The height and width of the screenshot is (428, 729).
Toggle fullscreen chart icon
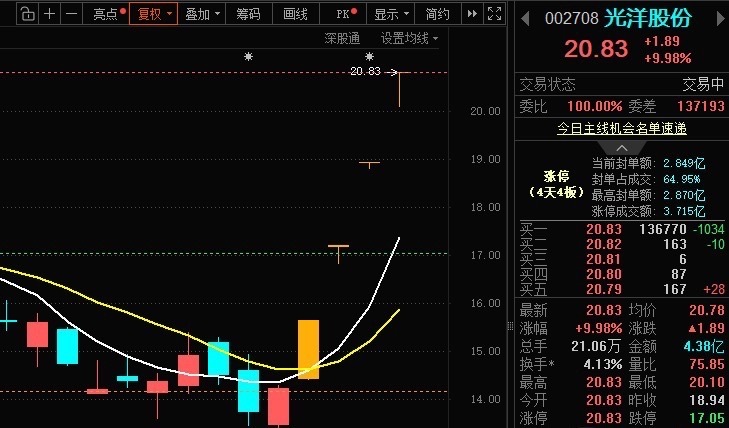pyautogui.click(x=494, y=13)
